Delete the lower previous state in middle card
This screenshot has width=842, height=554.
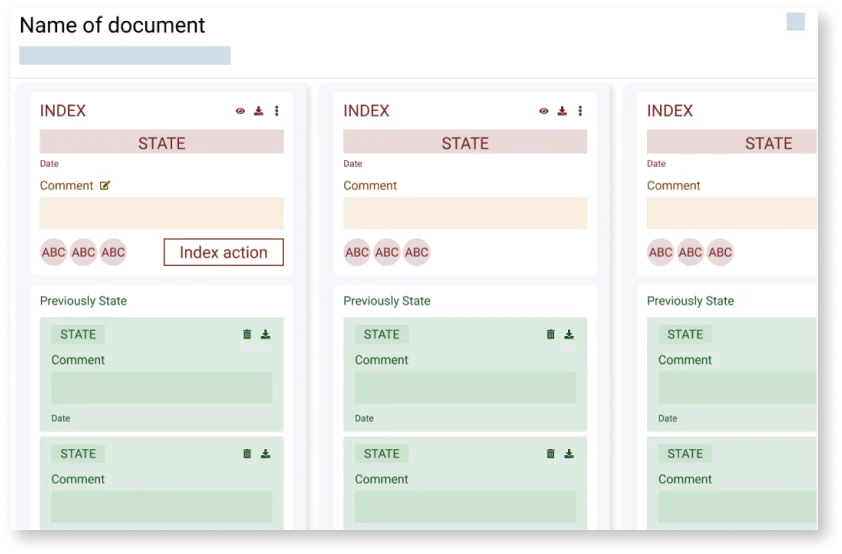click(550, 454)
